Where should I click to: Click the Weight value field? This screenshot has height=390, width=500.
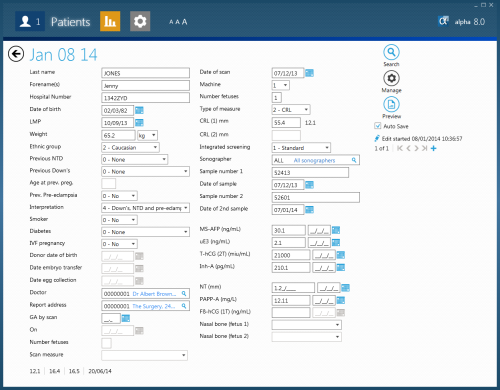coord(118,135)
